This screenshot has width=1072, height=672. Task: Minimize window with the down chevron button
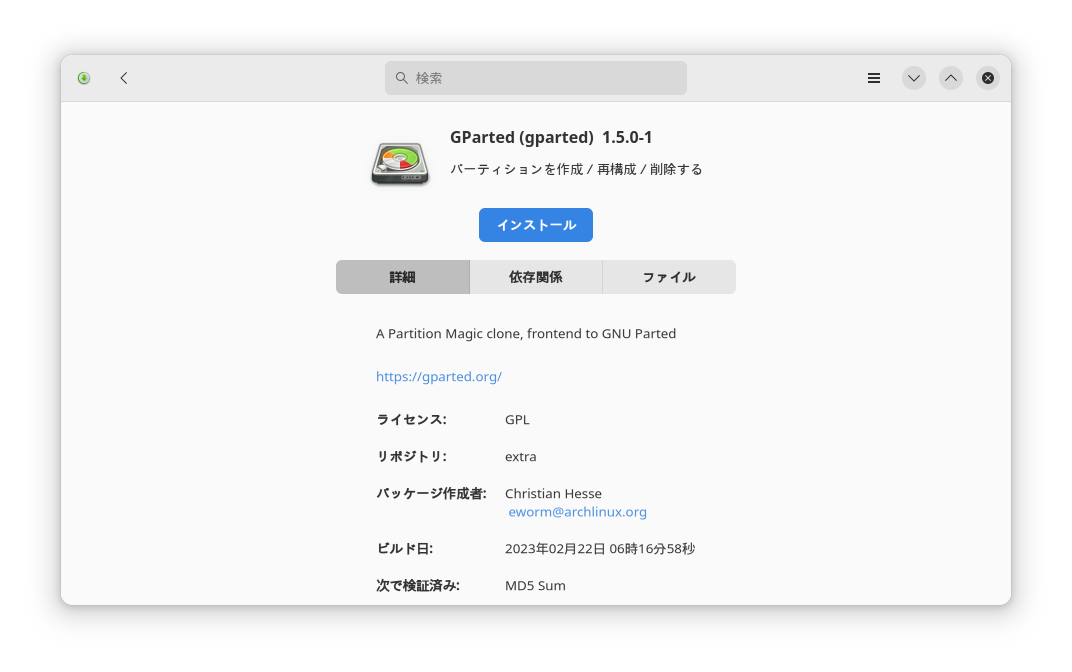click(913, 78)
